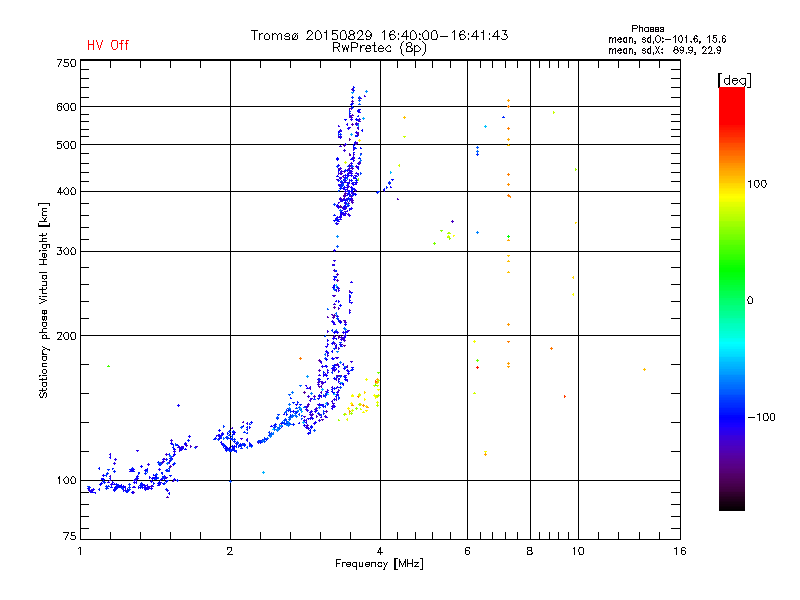
Task: Click the subtitle 'RwPretec (8p)'
Action: [379, 48]
